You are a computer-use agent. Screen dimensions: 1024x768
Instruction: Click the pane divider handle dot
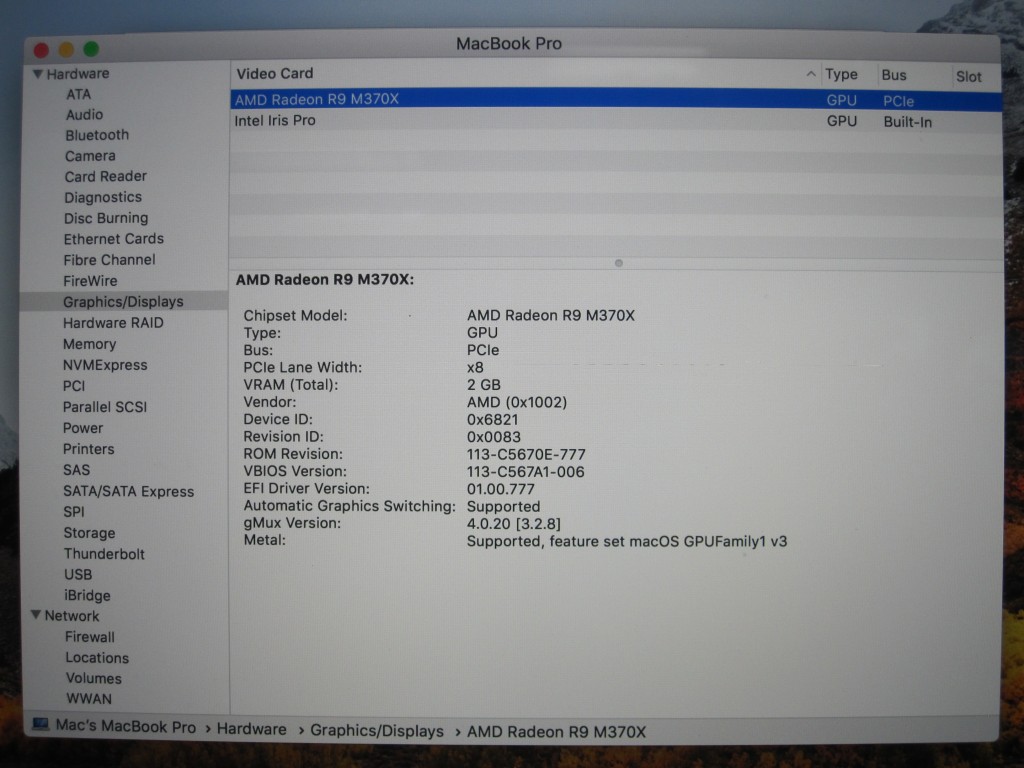tap(618, 263)
